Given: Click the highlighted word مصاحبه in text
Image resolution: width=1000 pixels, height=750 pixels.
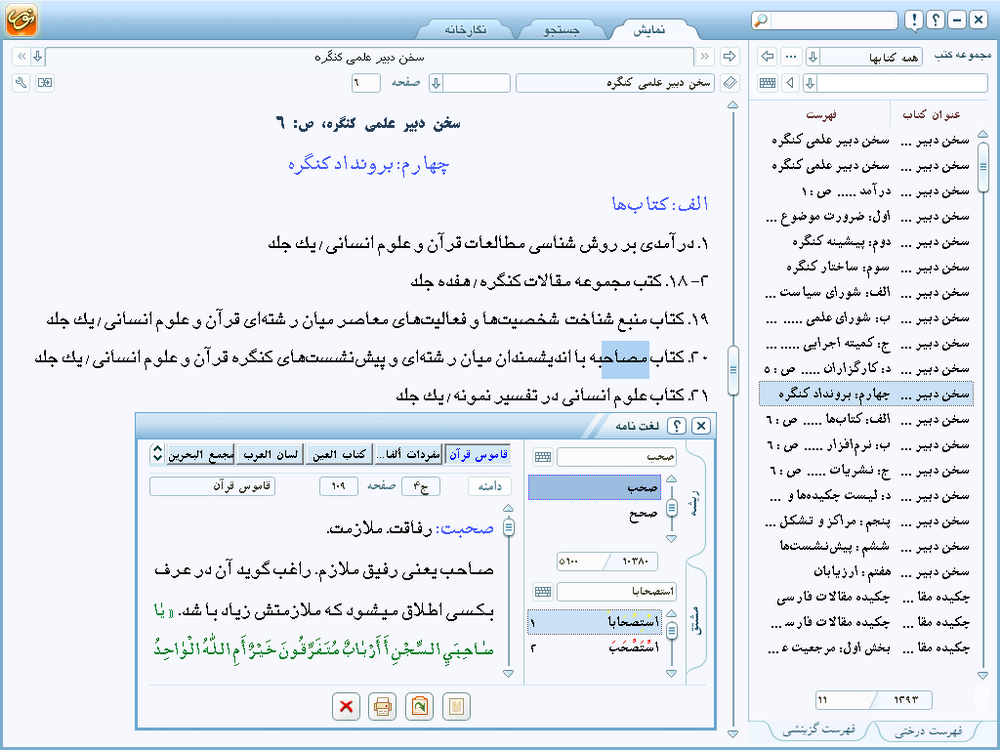Looking at the screenshot, I should tap(625, 358).
